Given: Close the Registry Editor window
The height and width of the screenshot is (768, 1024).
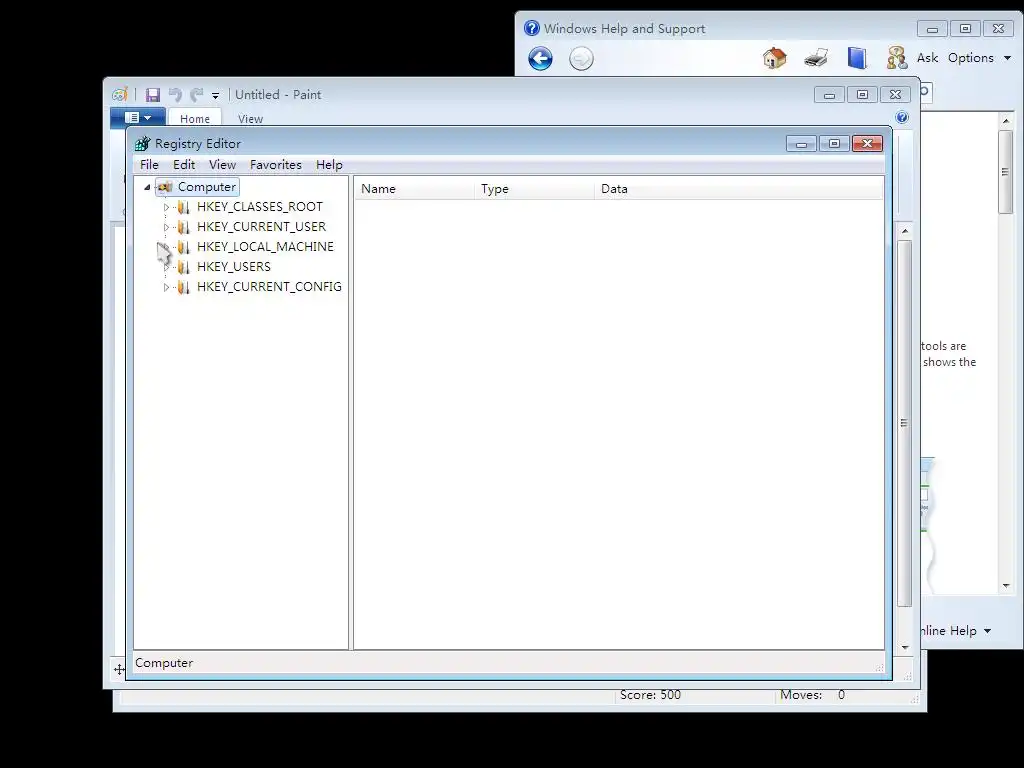Looking at the screenshot, I should click(867, 144).
